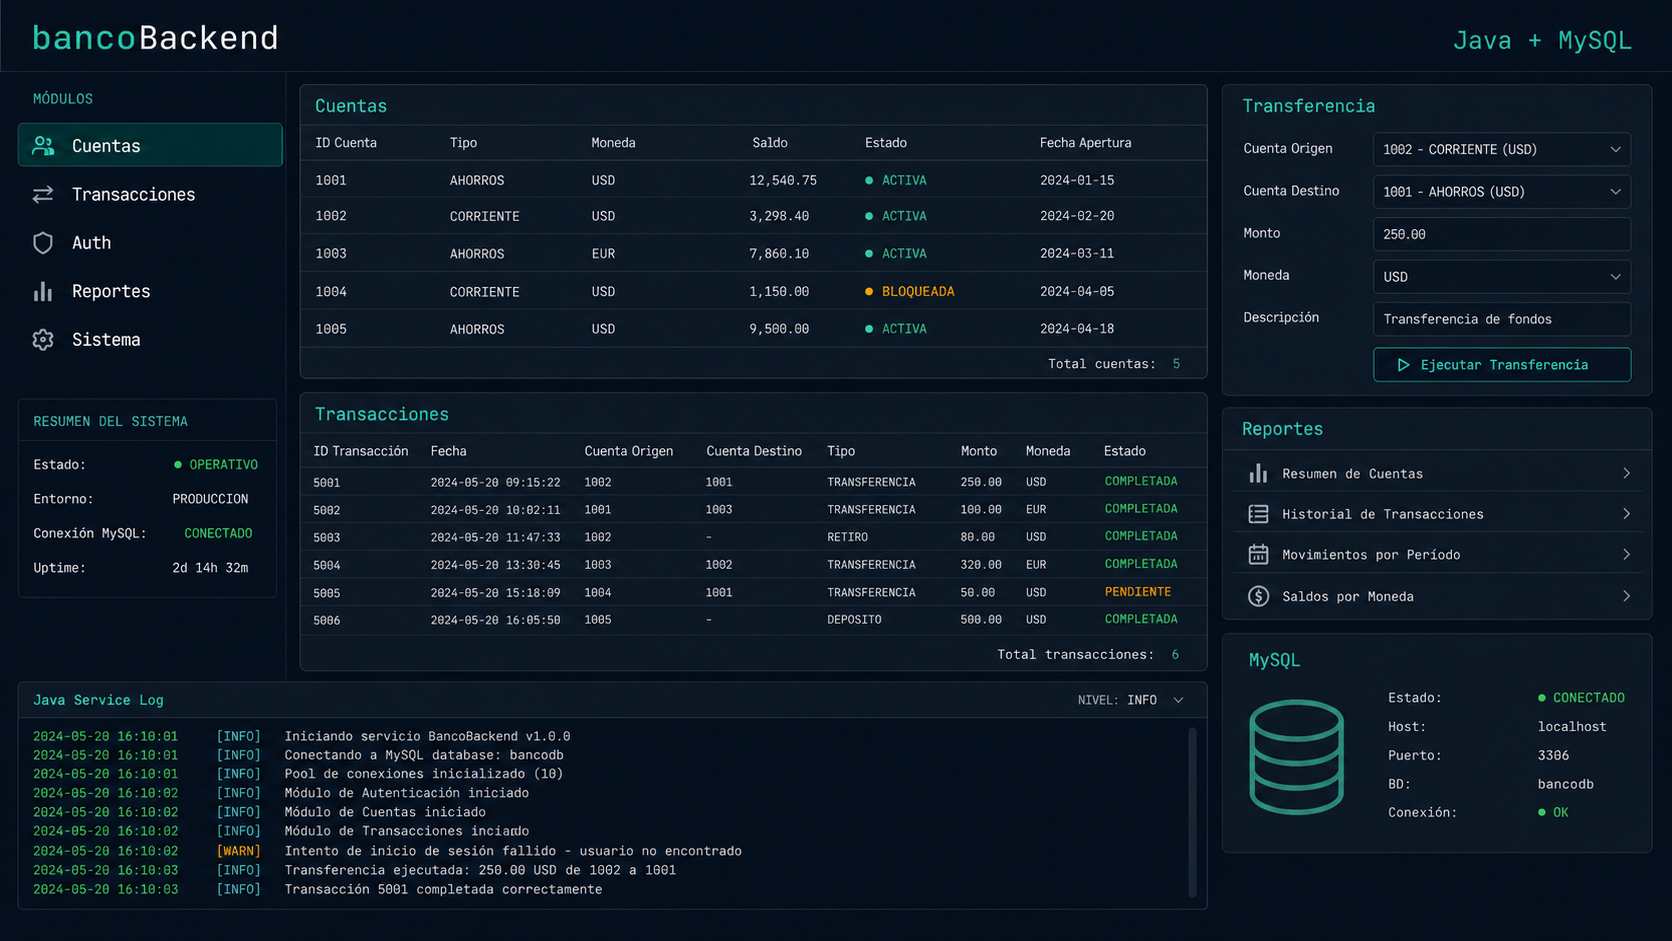1672x941 pixels.
Task: Expand Saldos por Moneda chevron
Action: click(x=1626, y=596)
